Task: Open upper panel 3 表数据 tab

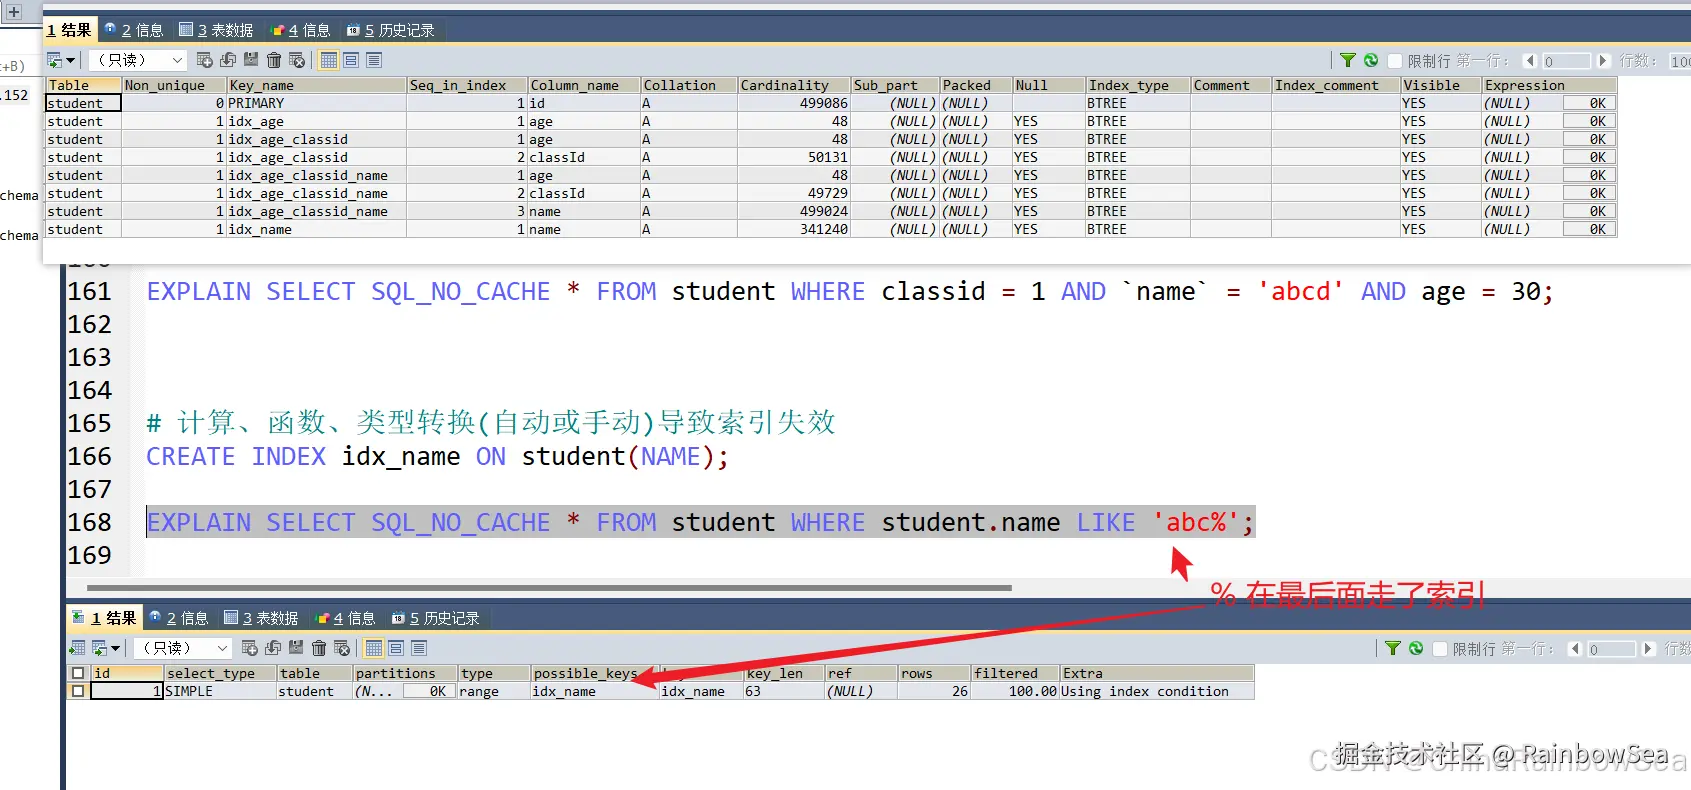Action: 216,30
